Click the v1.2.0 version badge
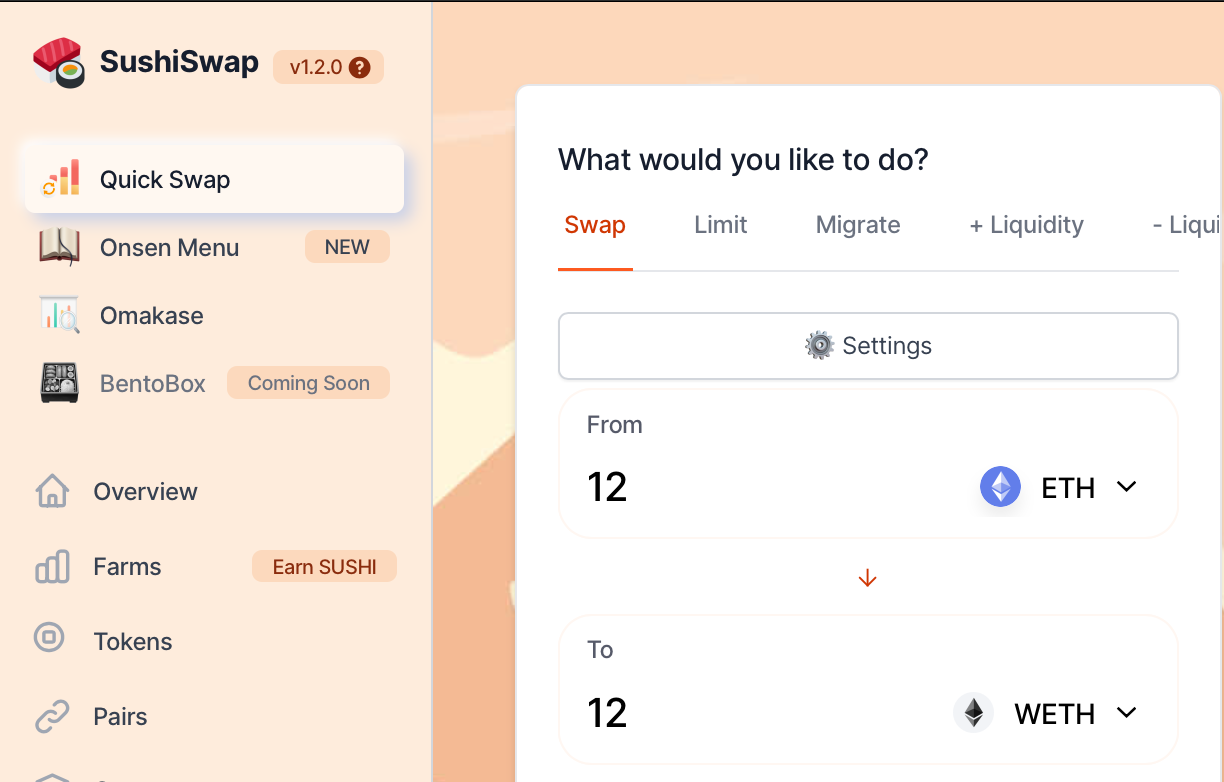Viewport: 1224px width, 782px height. point(328,68)
